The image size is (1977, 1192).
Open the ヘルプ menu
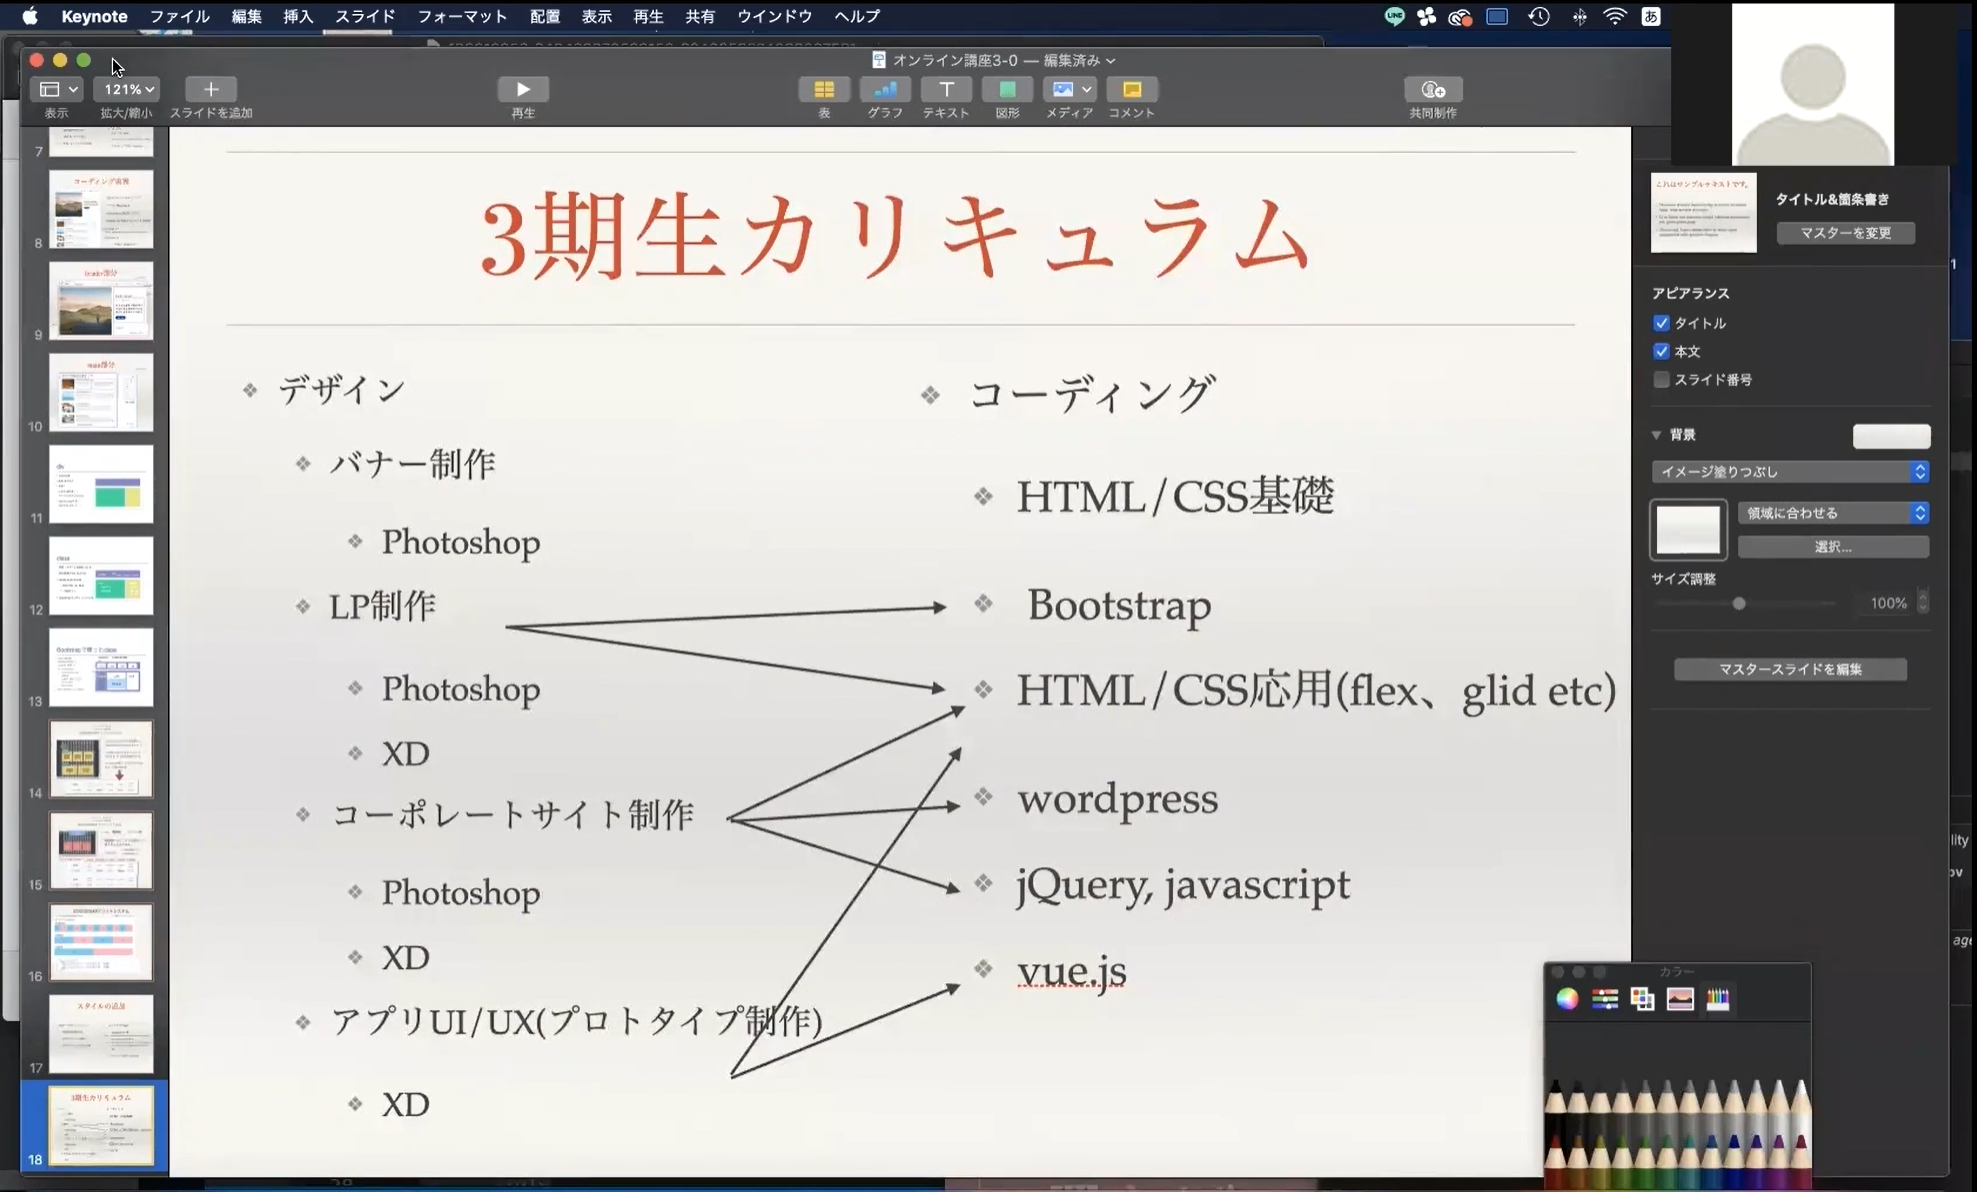(857, 16)
